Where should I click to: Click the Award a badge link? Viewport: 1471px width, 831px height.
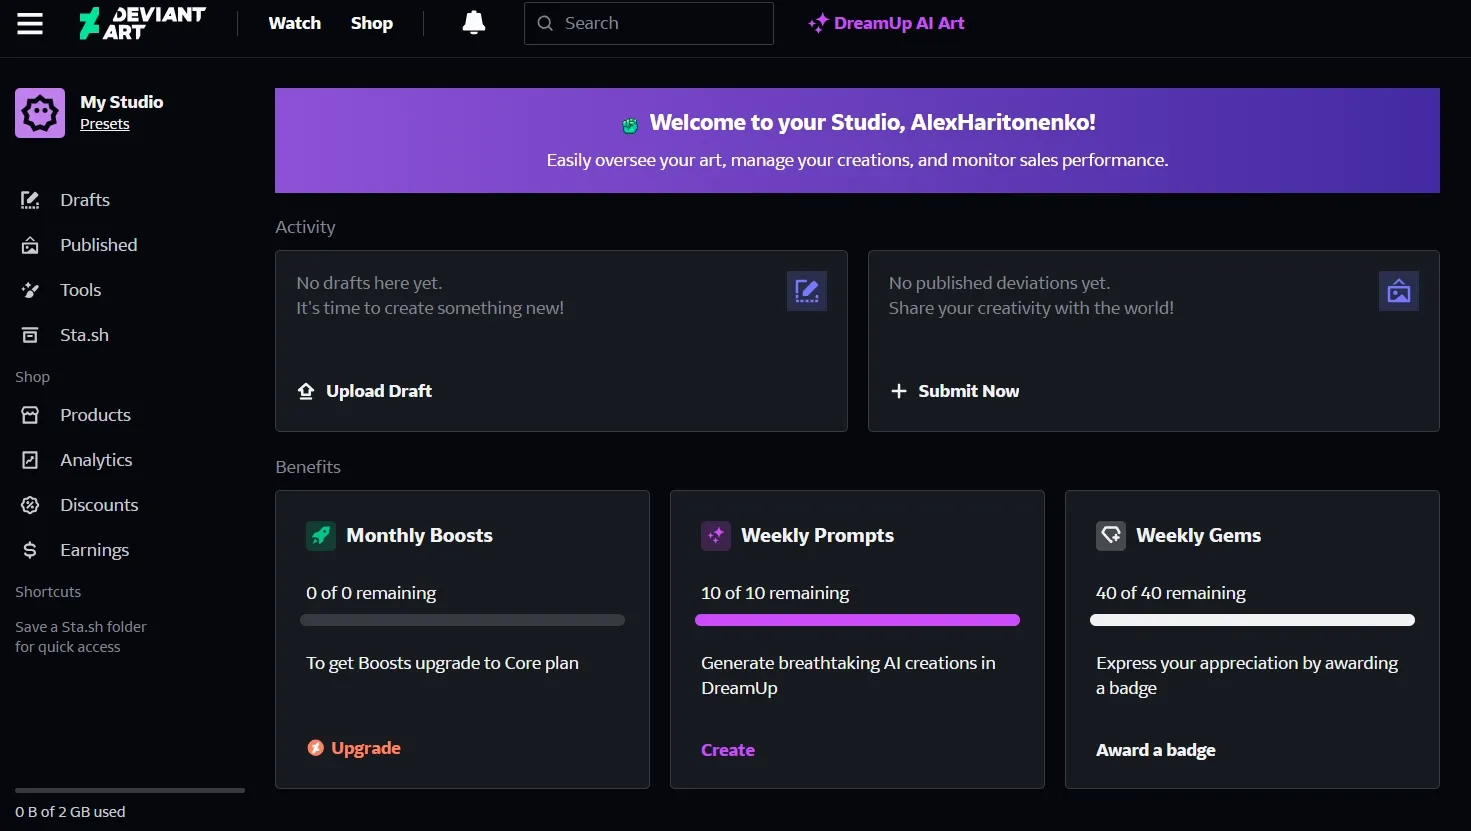tap(1156, 750)
